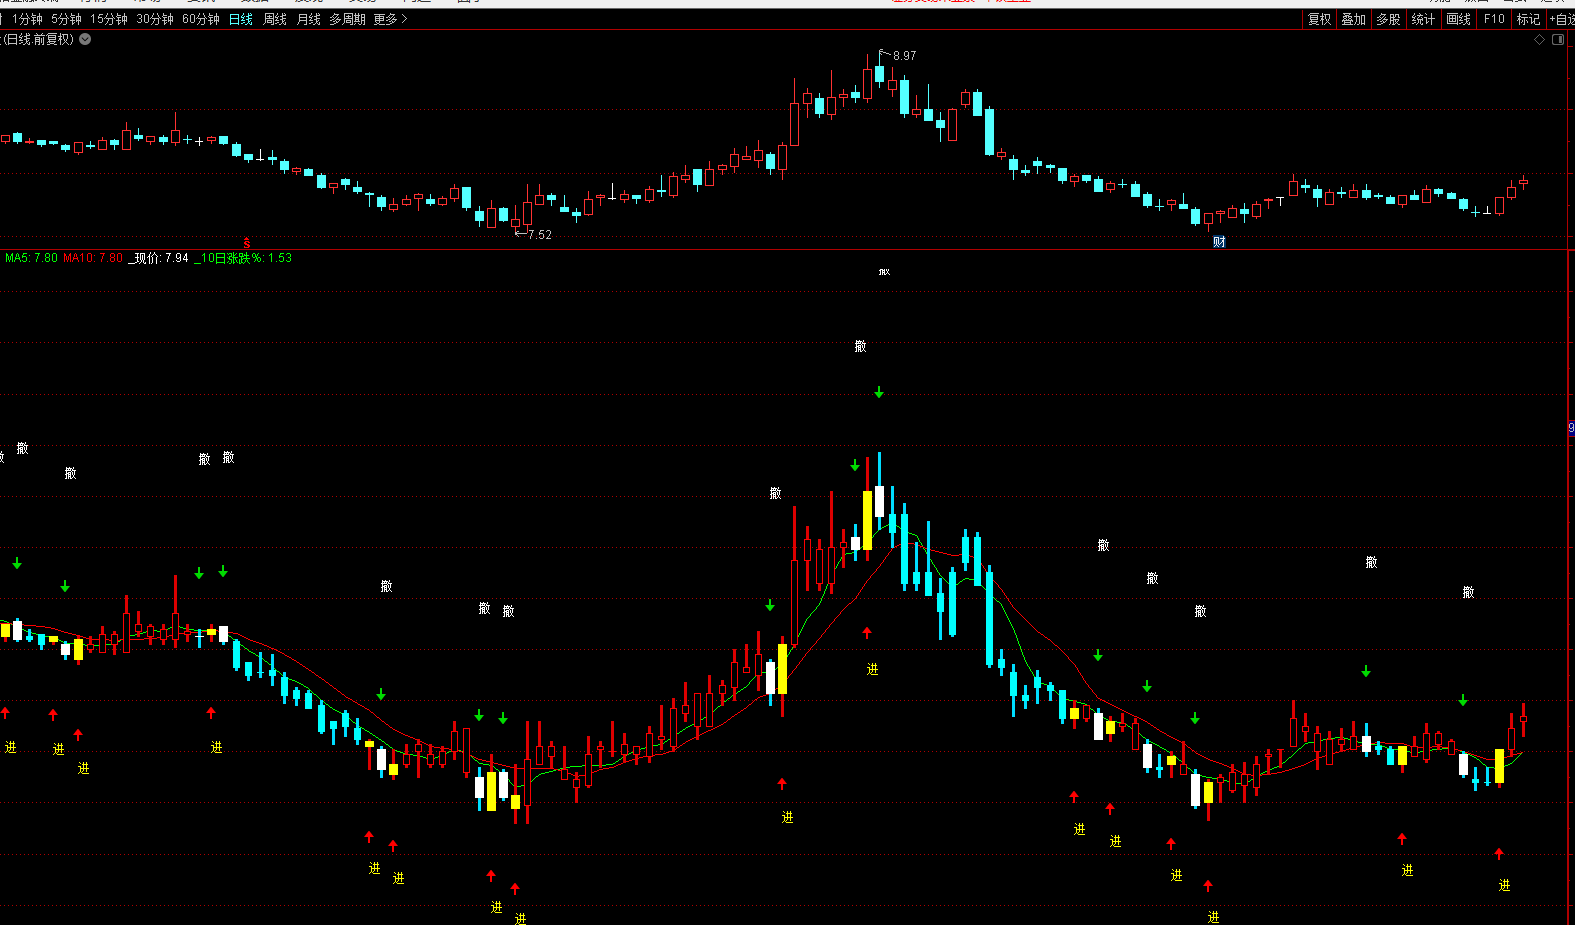Click the diamond icon at chart top-right
Image resolution: width=1575 pixels, height=925 pixels.
[x=1540, y=40]
